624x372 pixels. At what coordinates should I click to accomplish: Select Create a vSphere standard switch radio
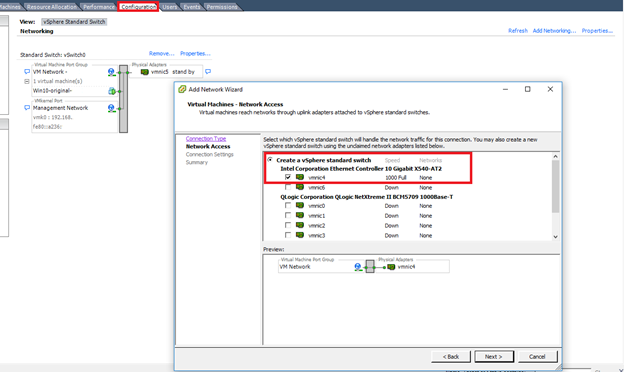click(x=270, y=160)
